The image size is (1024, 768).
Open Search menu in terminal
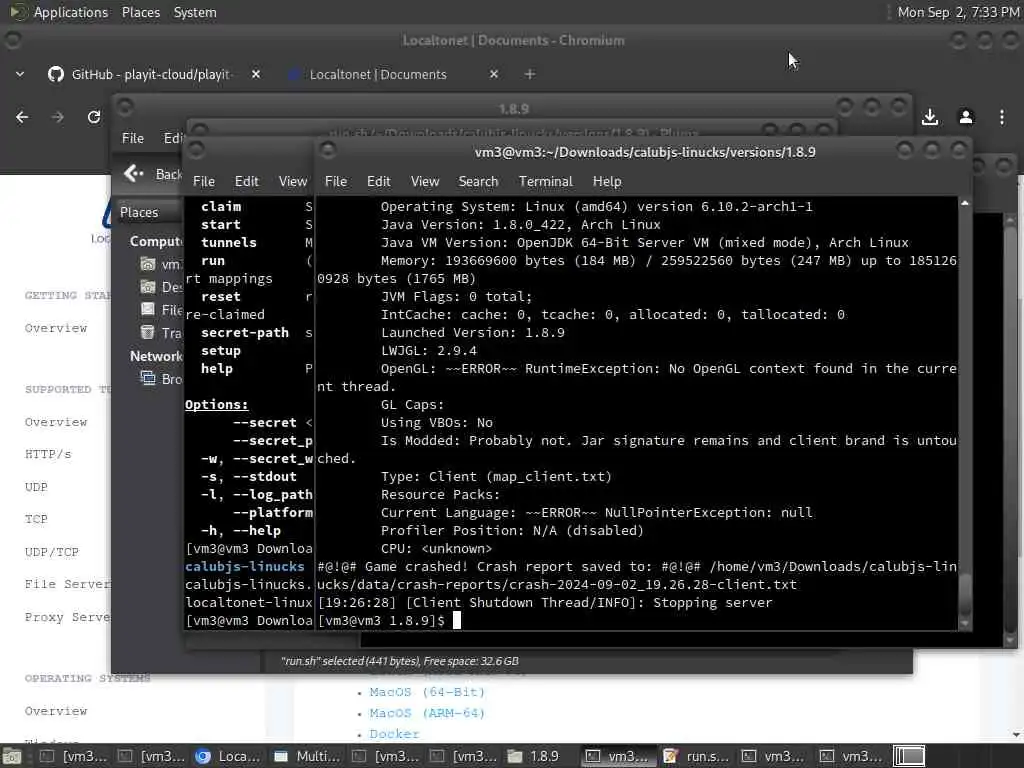478,182
